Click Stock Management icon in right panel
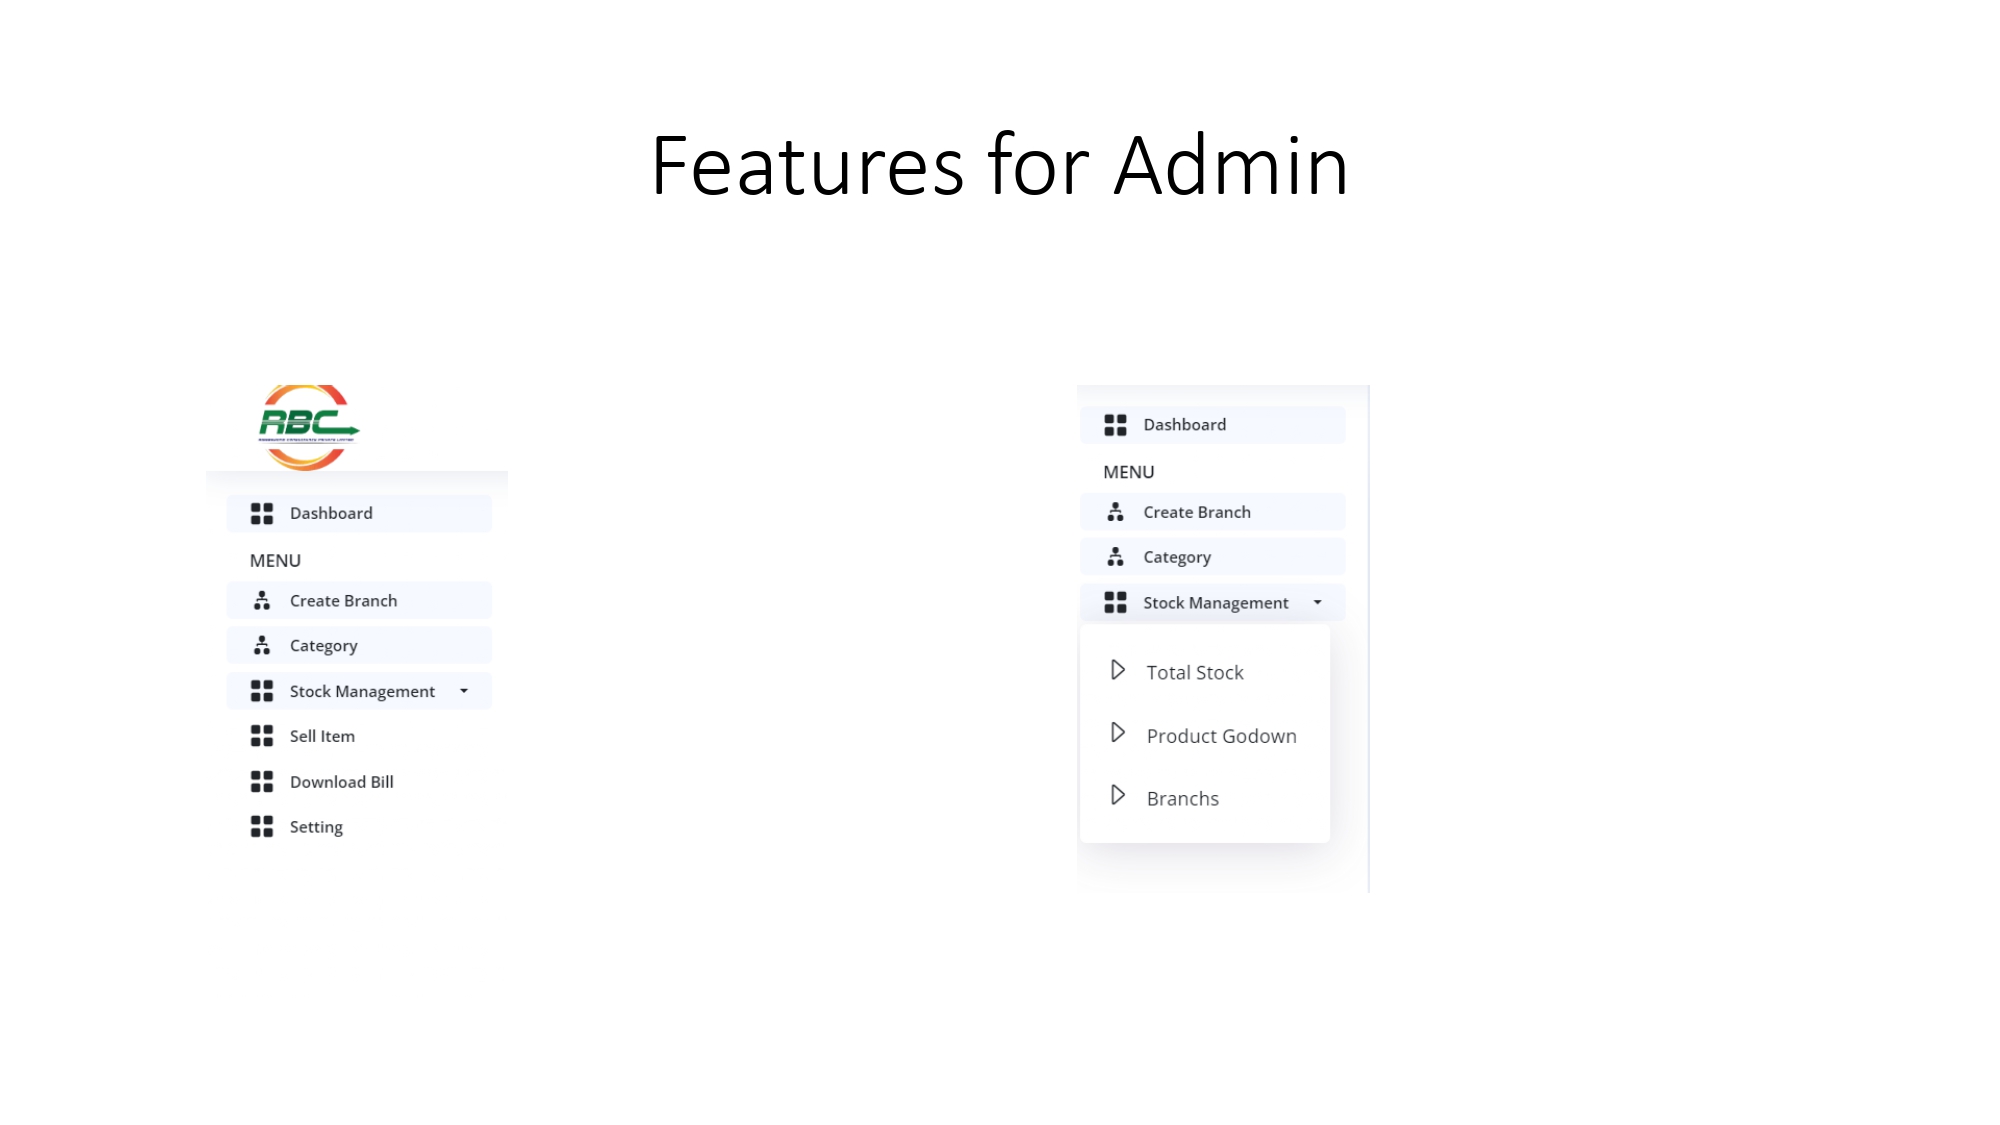 pyautogui.click(x=1115, y=603)
